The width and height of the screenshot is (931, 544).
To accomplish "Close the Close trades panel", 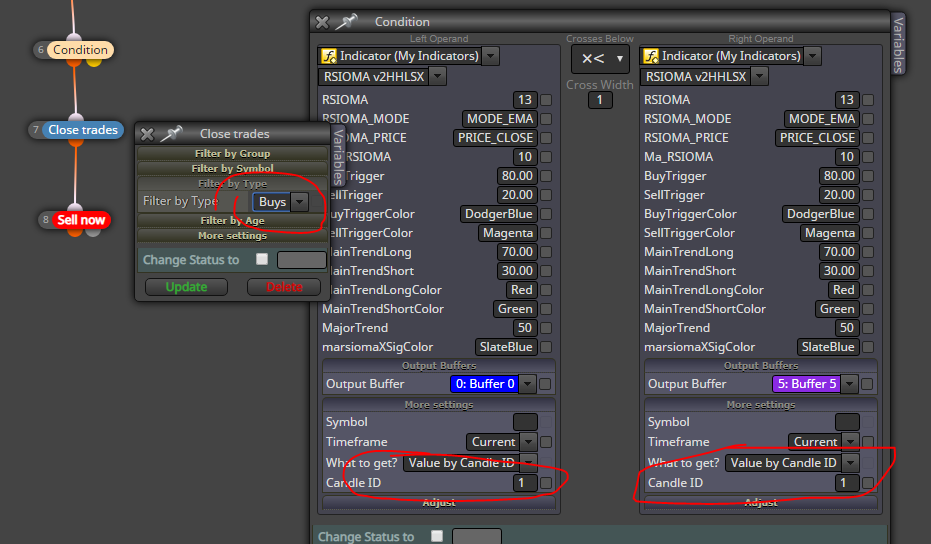I will click(147, 134).
